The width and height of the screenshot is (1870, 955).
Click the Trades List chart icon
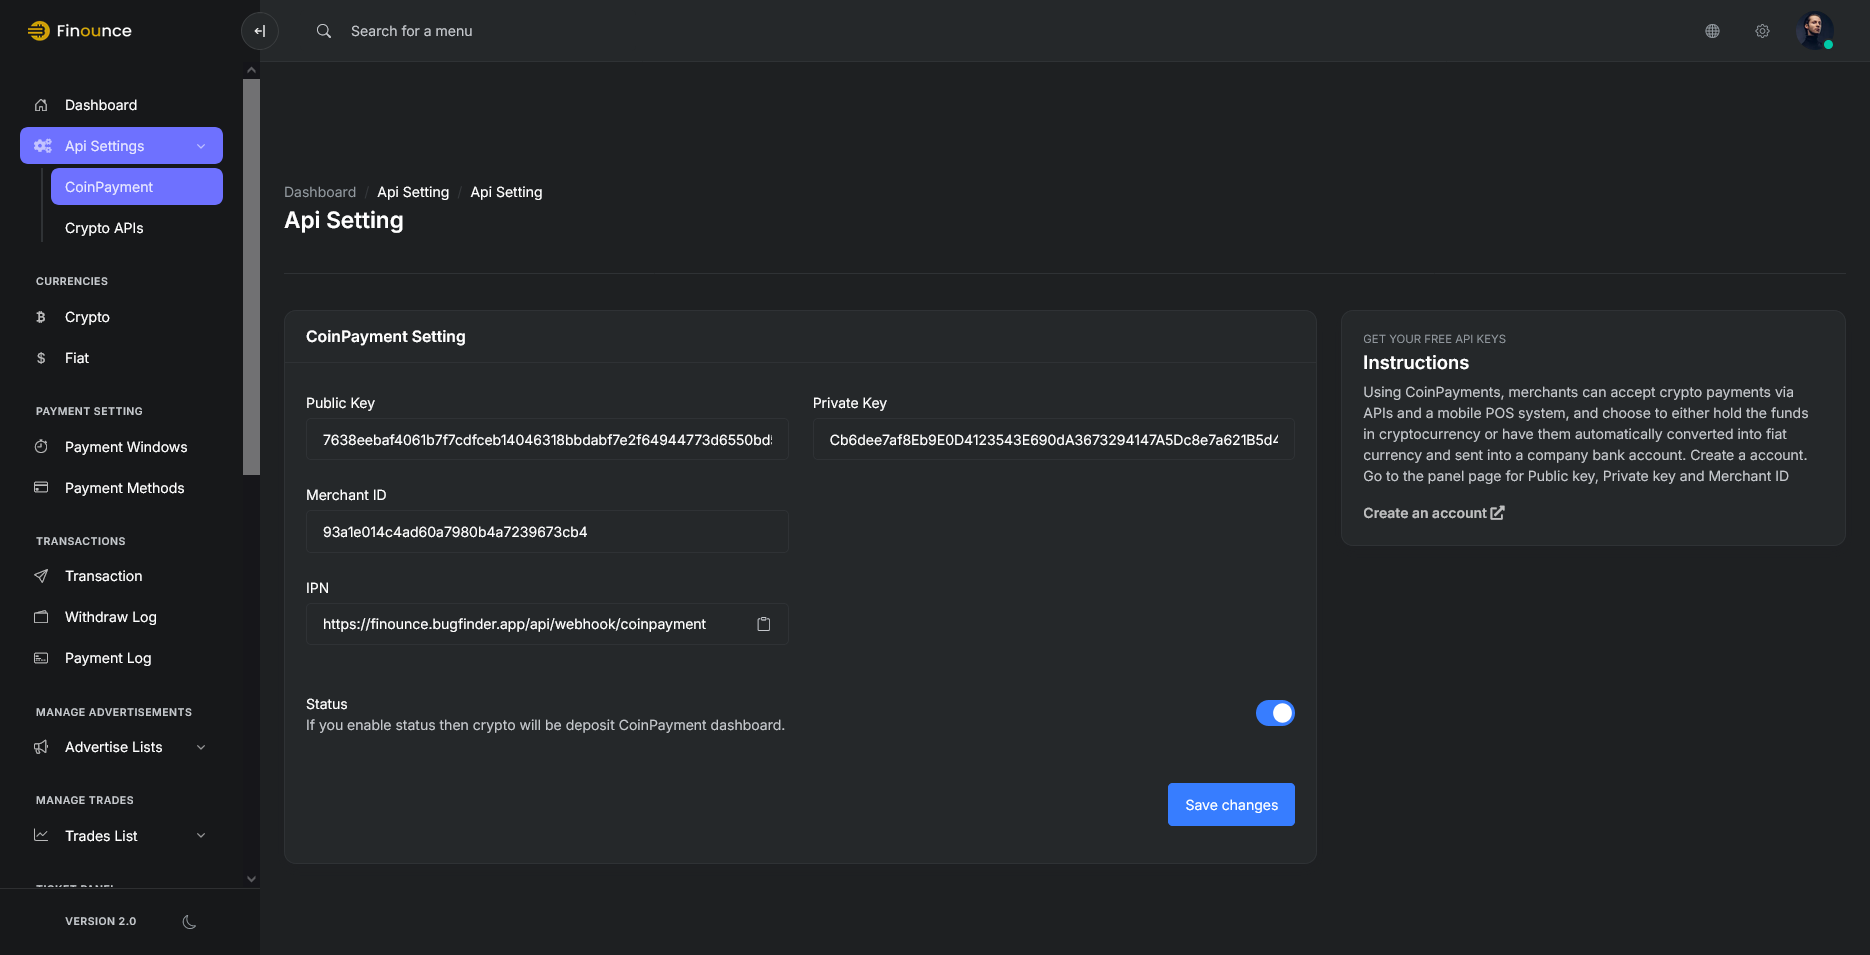(x=41, y=835)
